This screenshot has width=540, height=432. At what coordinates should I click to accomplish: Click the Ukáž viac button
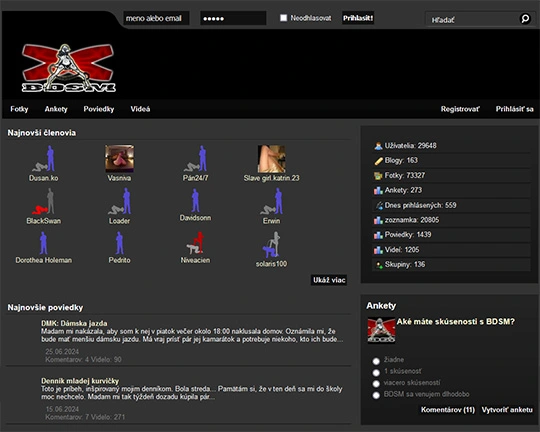point(329,280)
